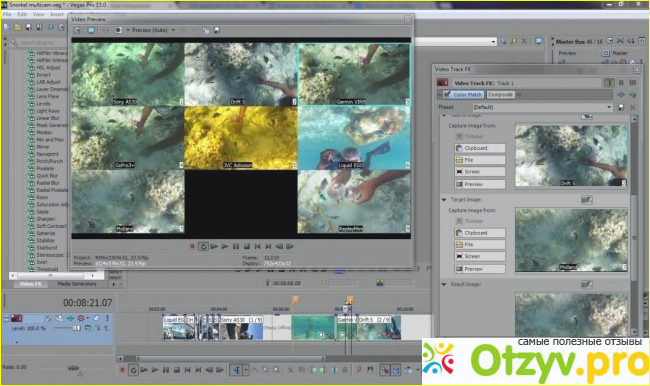Select the Sepia effect in plug-in list
This screenshot has width=650, height=386.
[43, 211]
